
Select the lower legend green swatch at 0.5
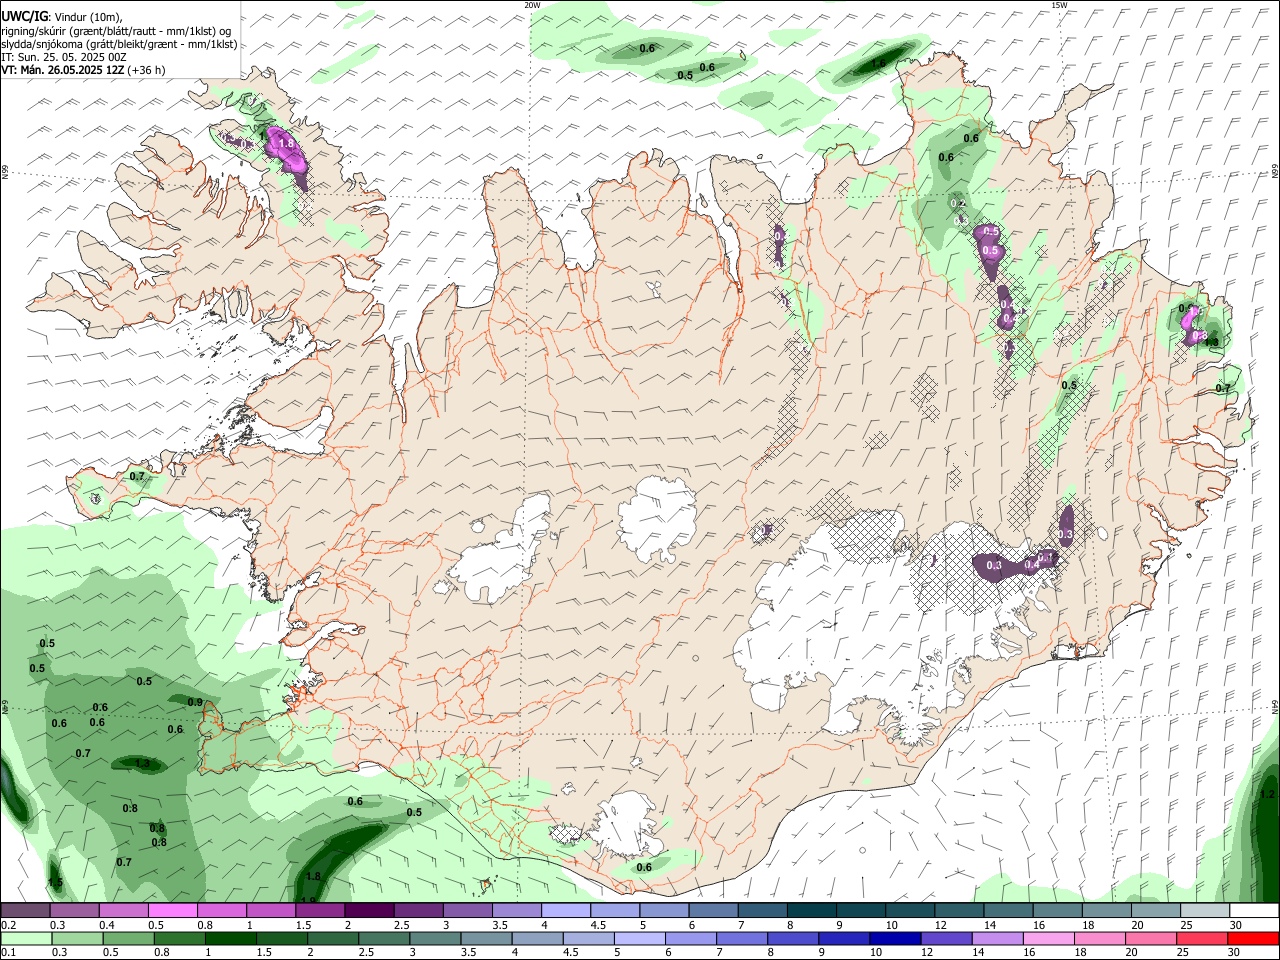(x=128, y=938)
